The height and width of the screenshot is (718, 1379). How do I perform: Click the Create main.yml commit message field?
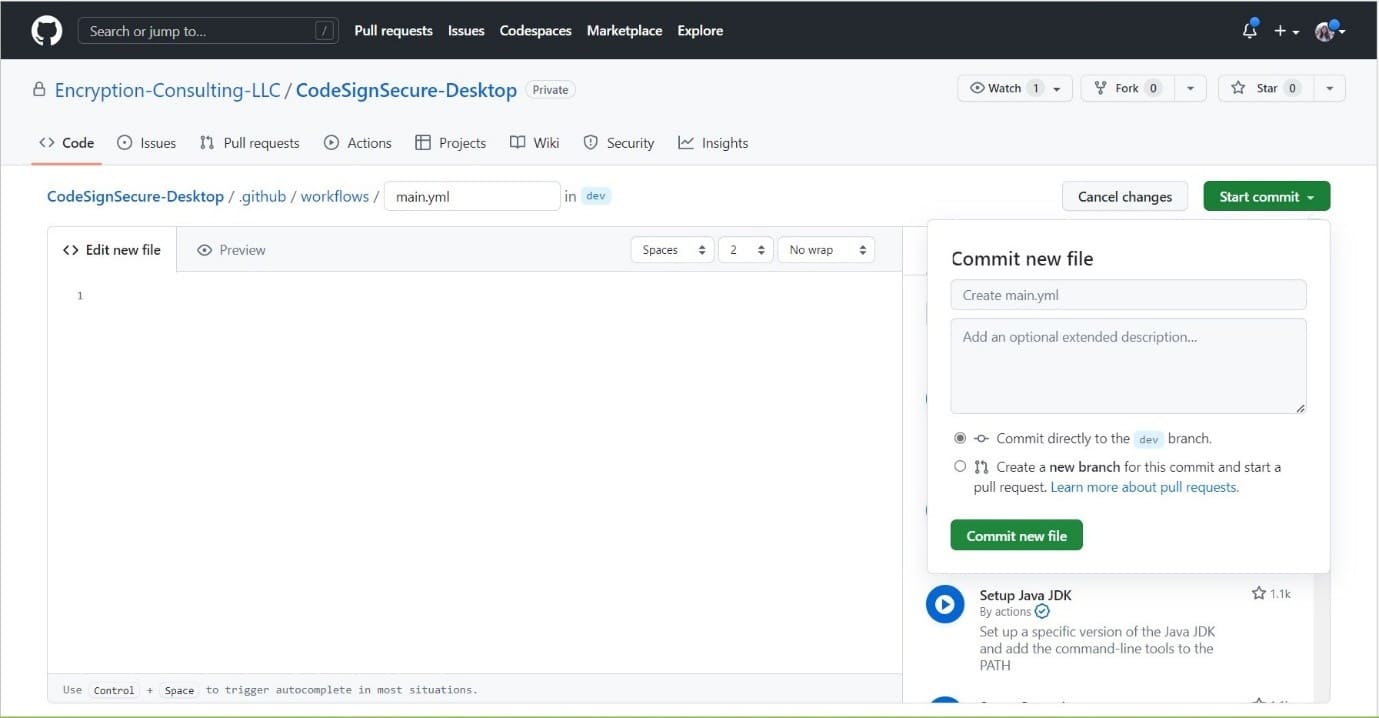click(x=1128, y=295)
